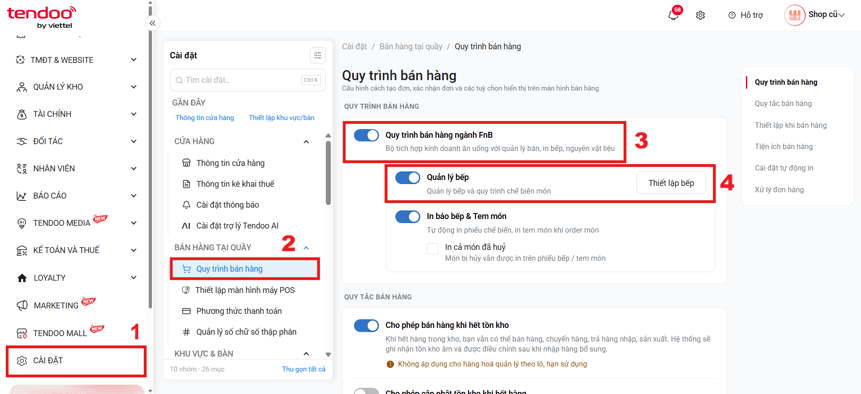Click the TENDOO MALL store icon
The height and width of the screenshot is (394, 861).
point(21,333)
